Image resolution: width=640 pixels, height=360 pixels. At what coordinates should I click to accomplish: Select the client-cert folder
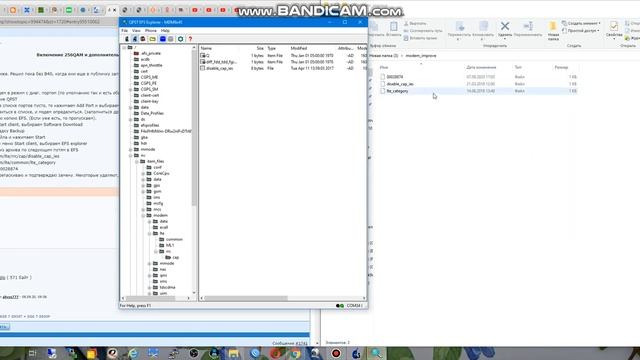tap(147, 95)
